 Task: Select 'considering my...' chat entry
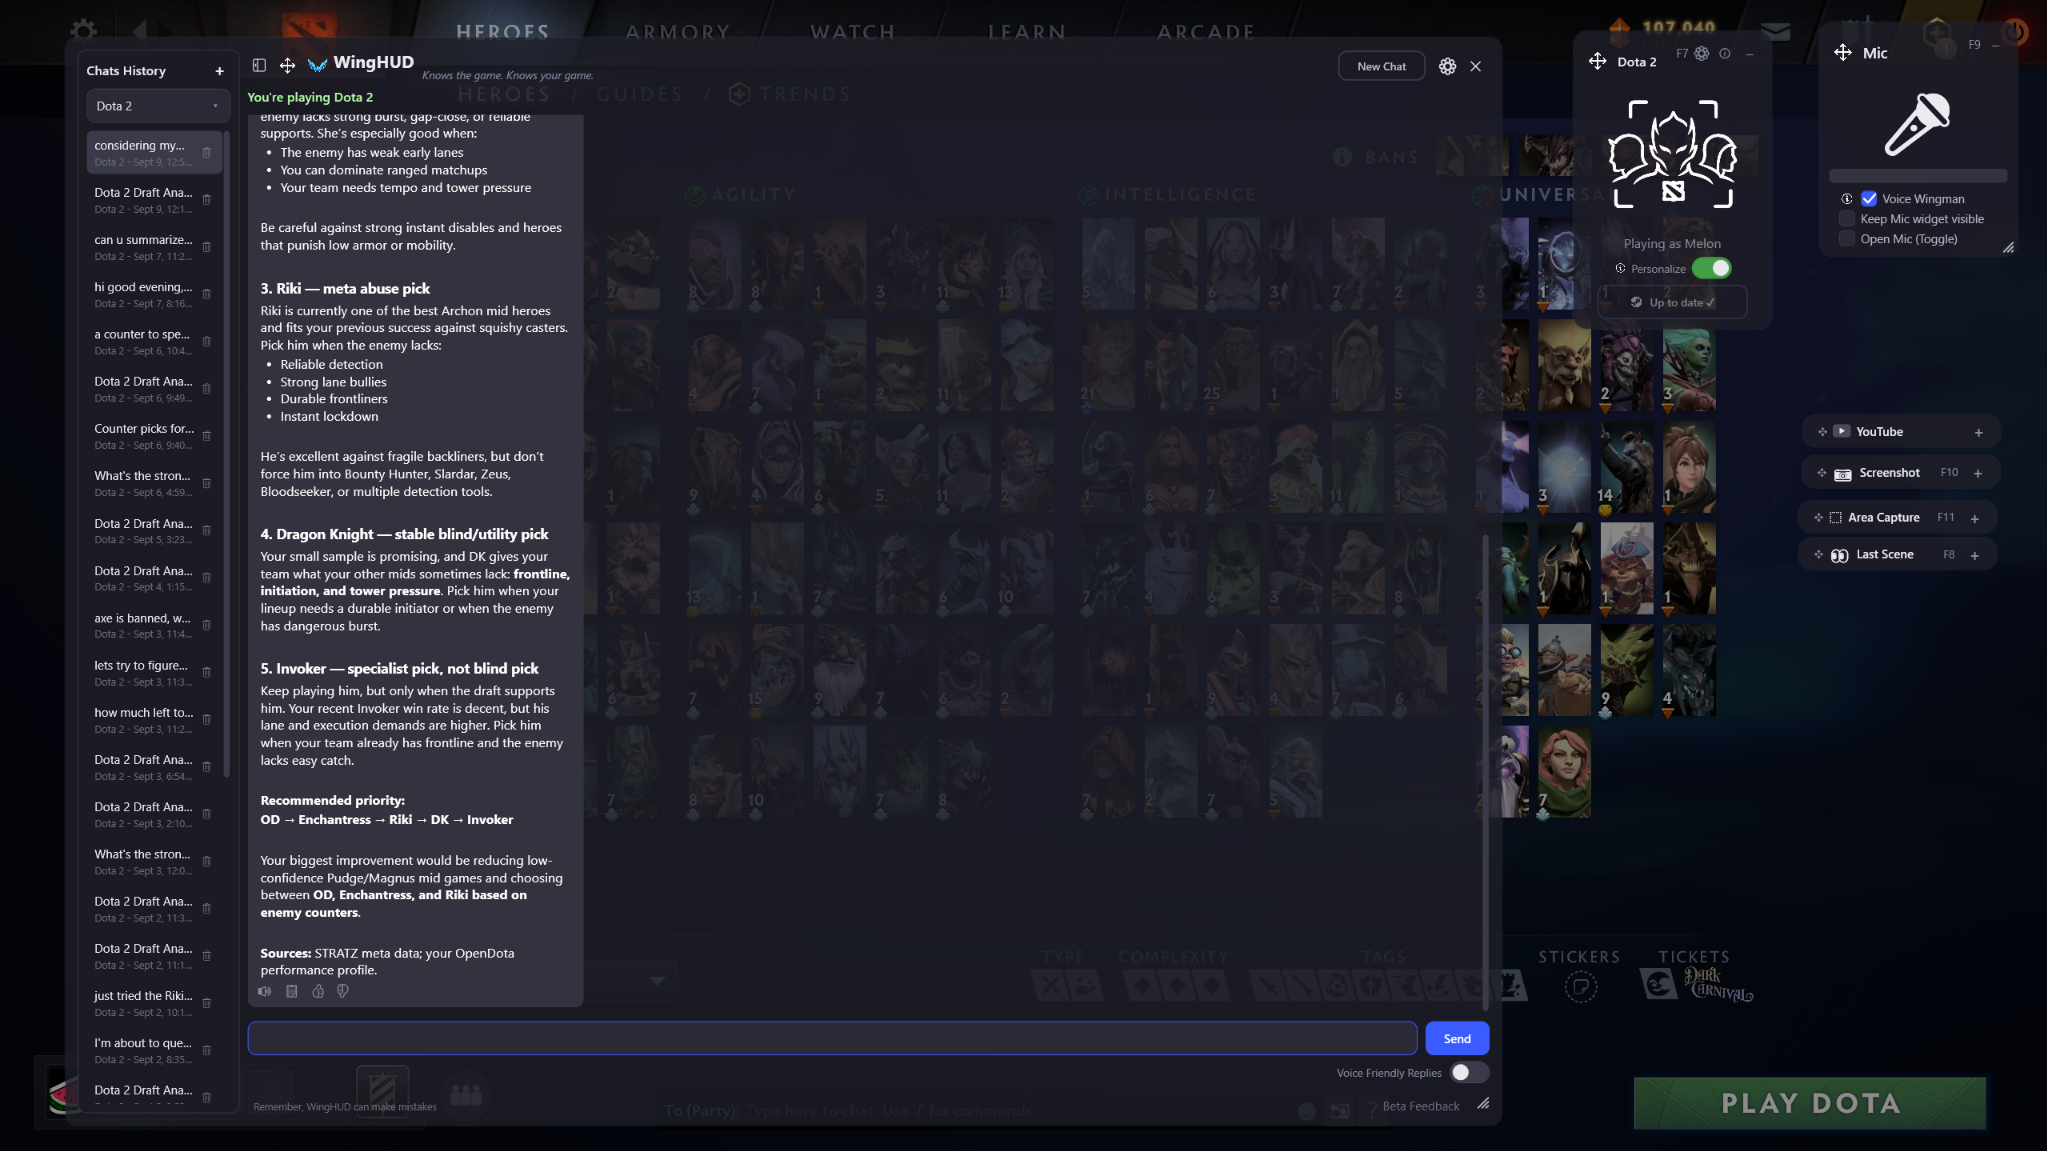[152, 152]
